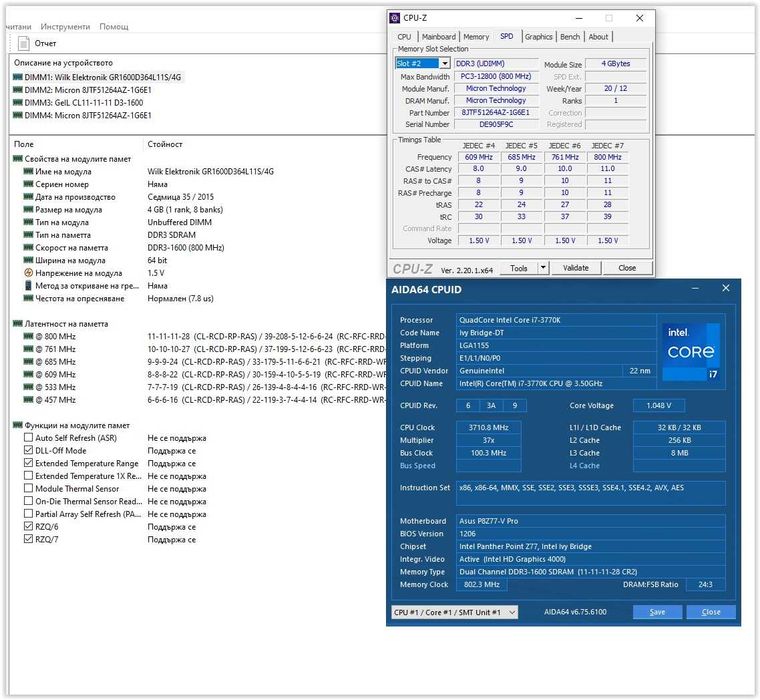Screen dimensions: 760x700
Task: Click the CPU-Z title bar app icon
Action: click(x=395, y=18)
